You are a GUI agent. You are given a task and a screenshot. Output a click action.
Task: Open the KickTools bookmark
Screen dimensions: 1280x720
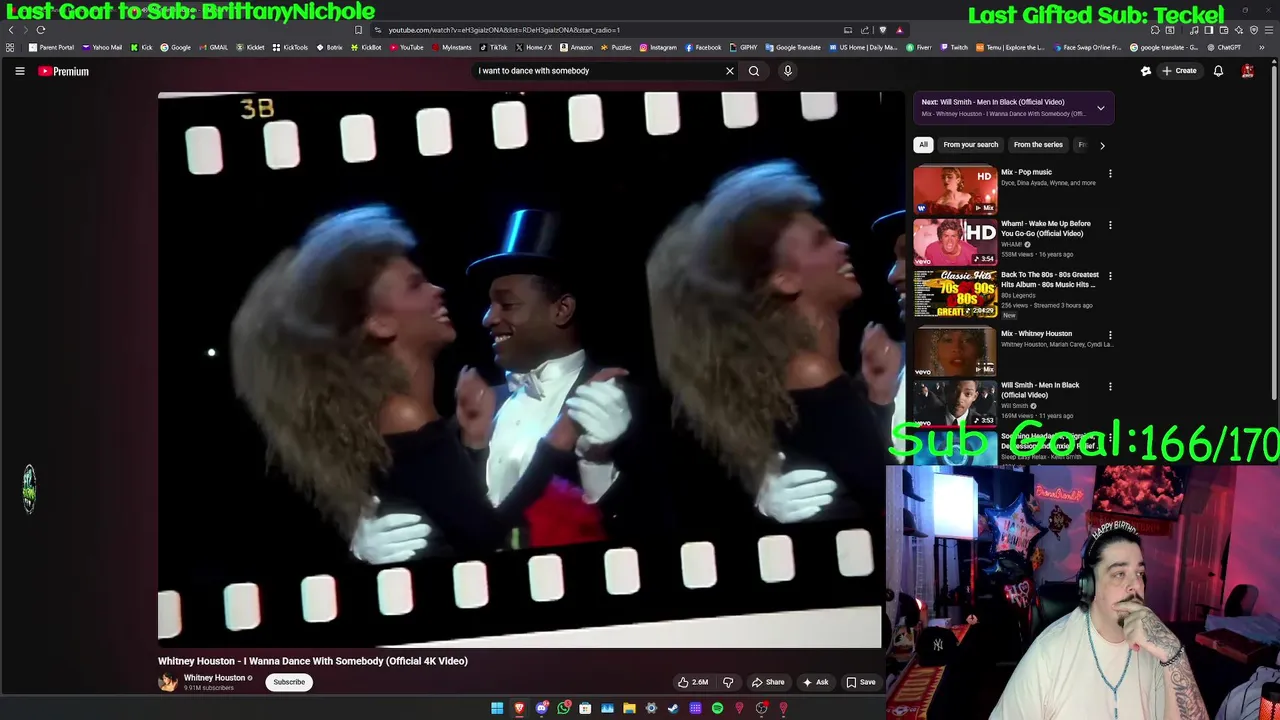pyautogui.click(x=290, y=47)
